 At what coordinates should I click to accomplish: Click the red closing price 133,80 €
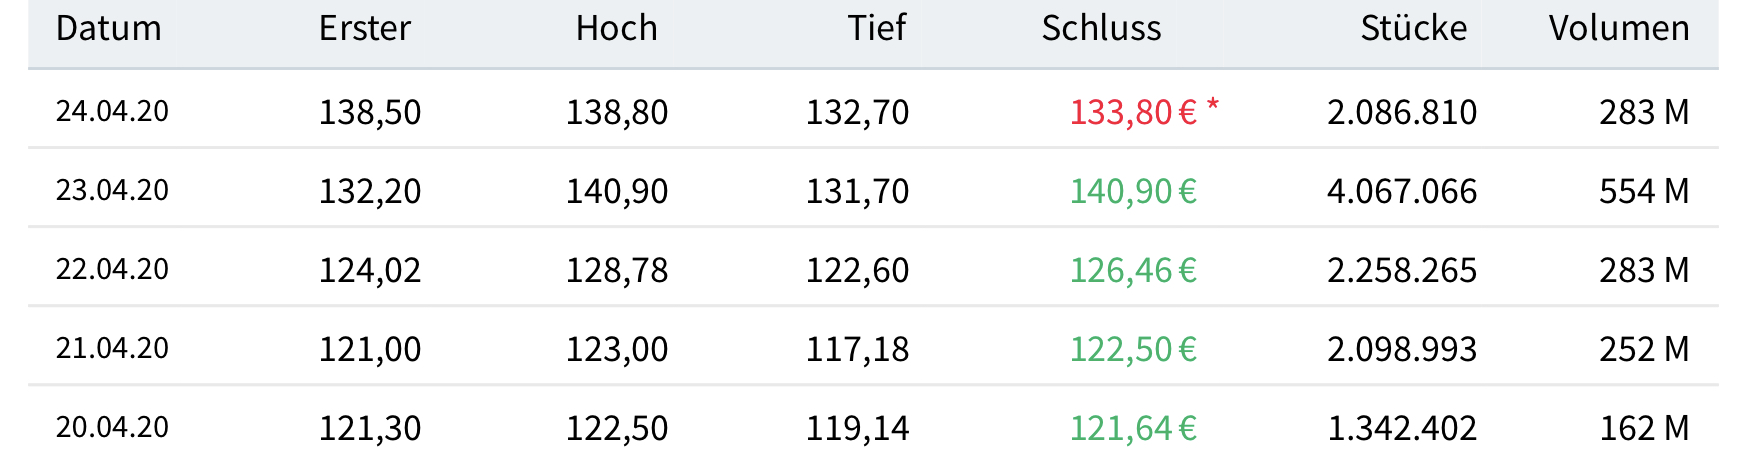coord(1133,112)
